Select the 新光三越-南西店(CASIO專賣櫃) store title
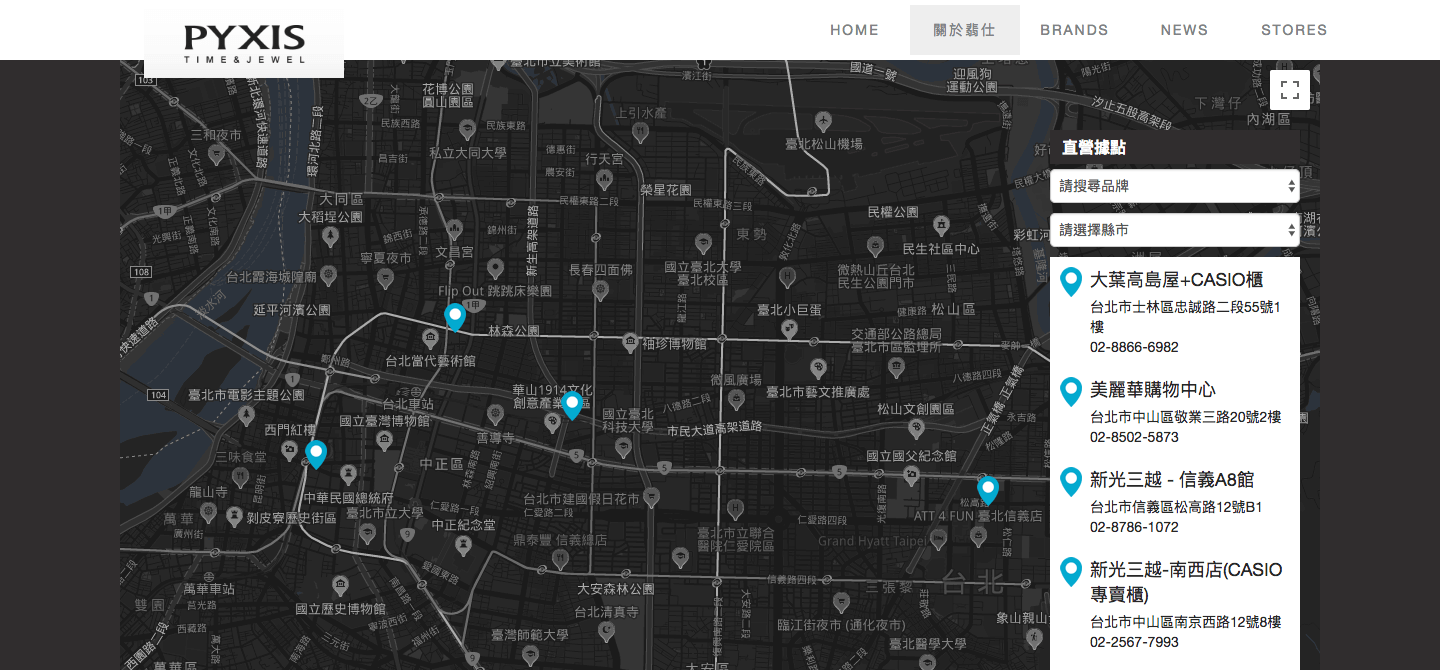 click(x=1186, y=582)
